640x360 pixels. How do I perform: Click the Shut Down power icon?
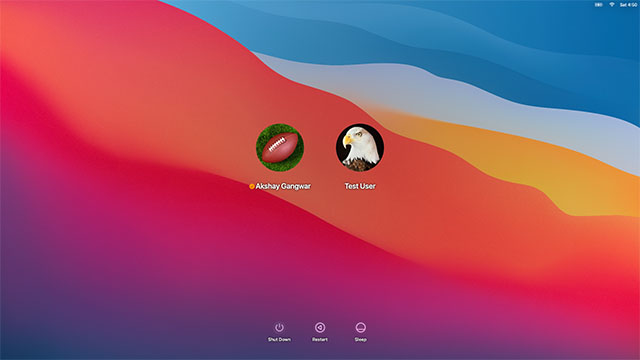point(279,327)
